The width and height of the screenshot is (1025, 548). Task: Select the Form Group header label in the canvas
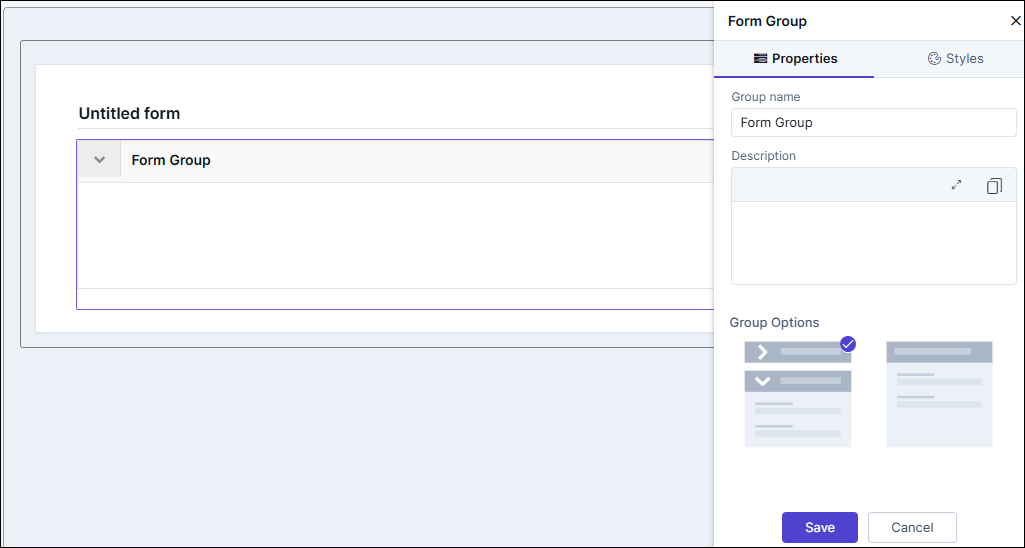click(x=171, y=160)
